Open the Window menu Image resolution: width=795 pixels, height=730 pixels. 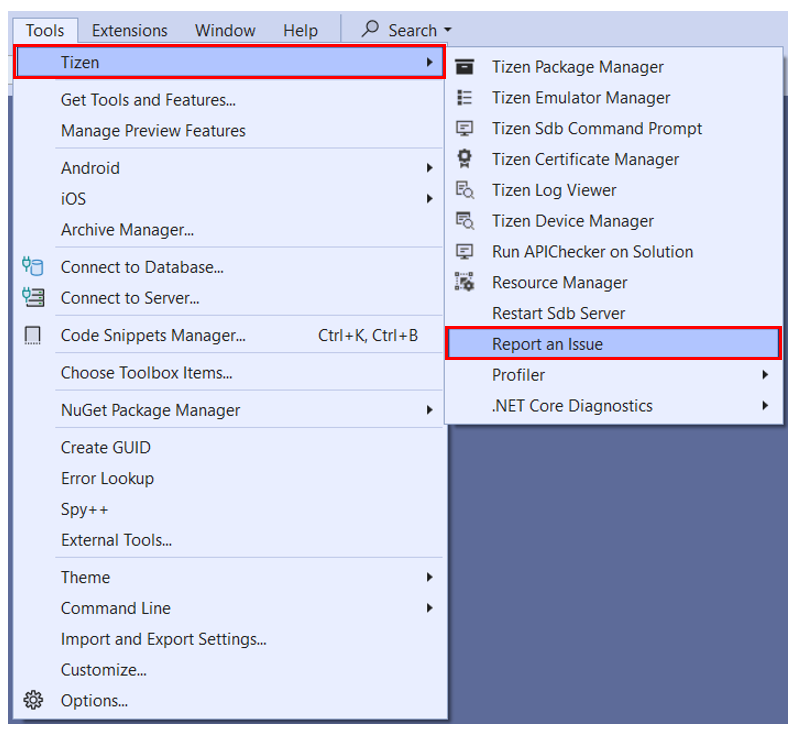[225, 30]
